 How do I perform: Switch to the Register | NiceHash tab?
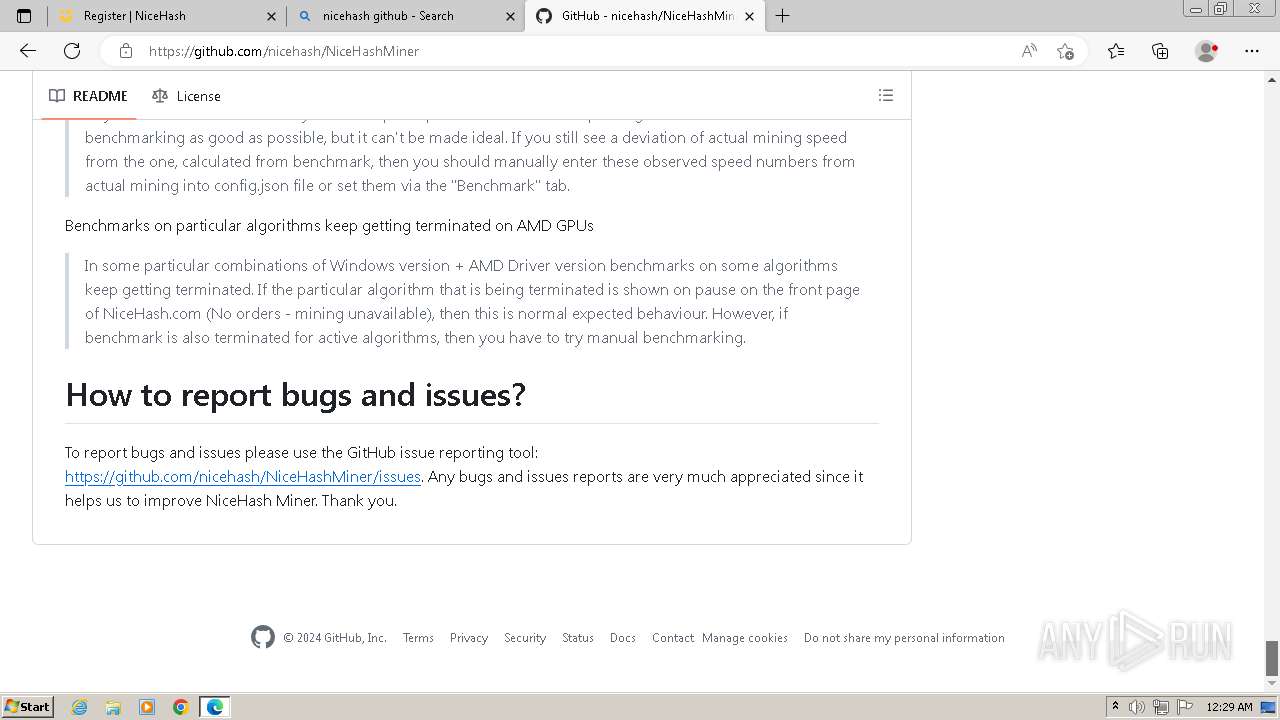point(166,16)
